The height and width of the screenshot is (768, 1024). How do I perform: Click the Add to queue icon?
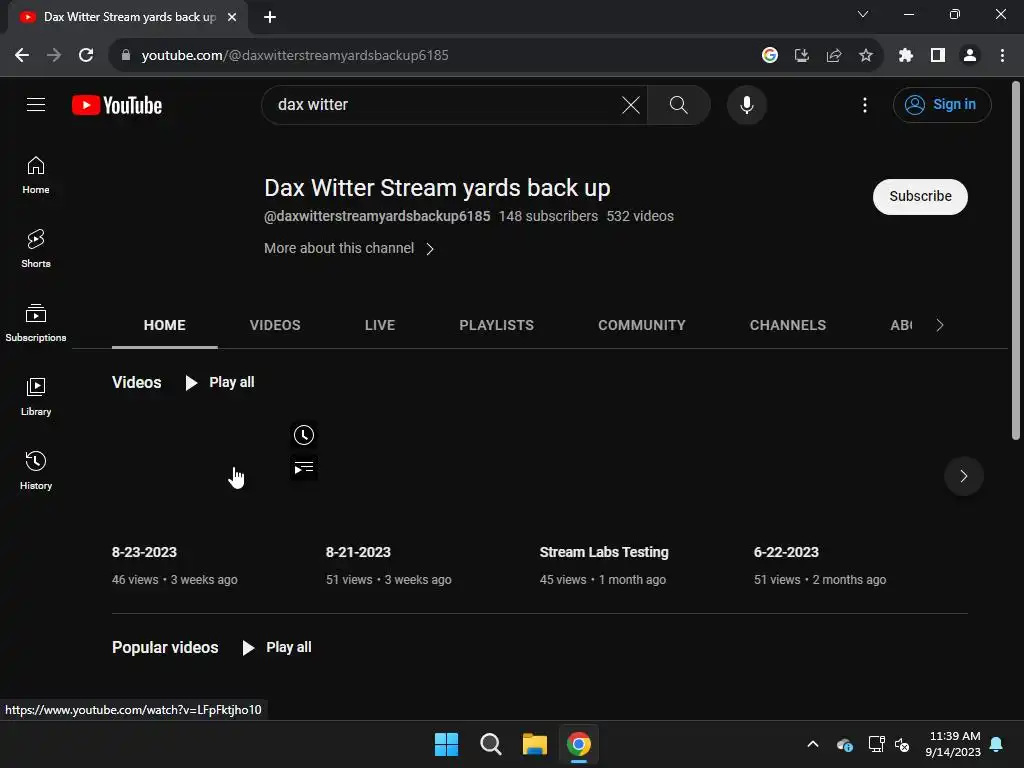[304, 468]
